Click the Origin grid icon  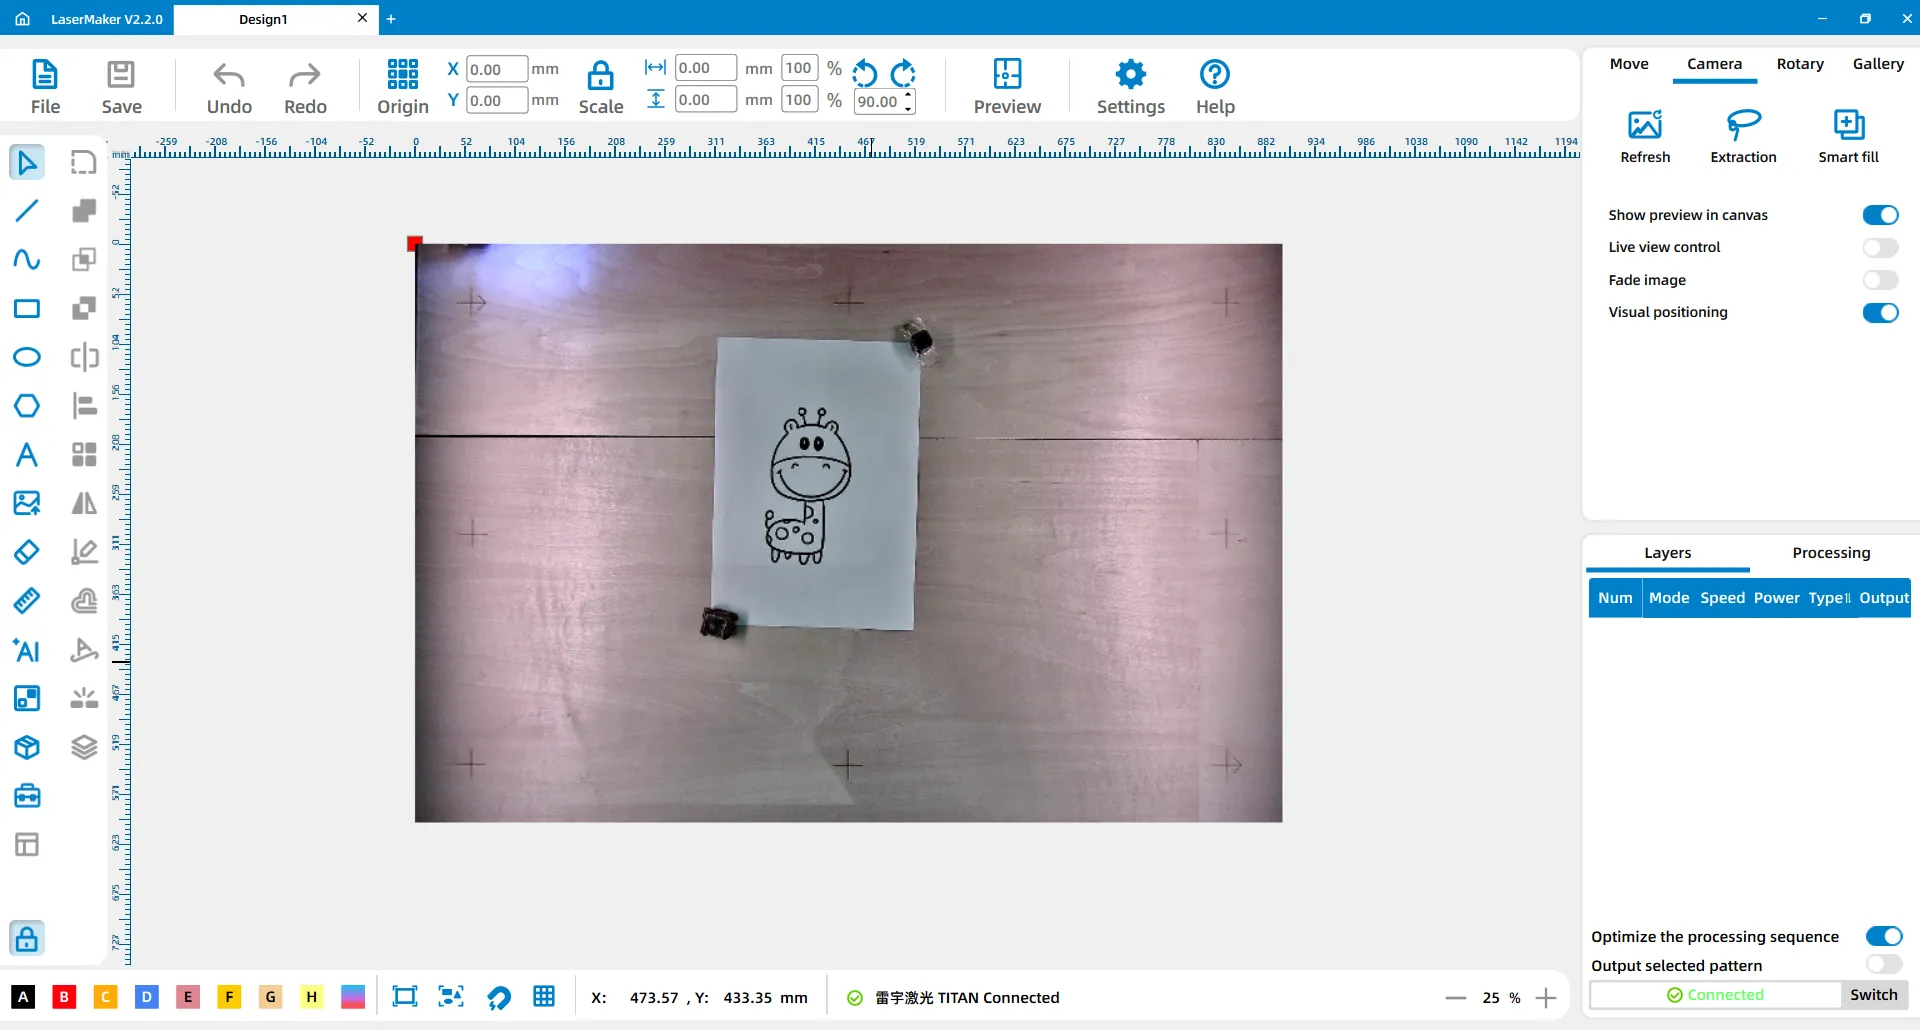pyautogui.click(x=402, y=74)
